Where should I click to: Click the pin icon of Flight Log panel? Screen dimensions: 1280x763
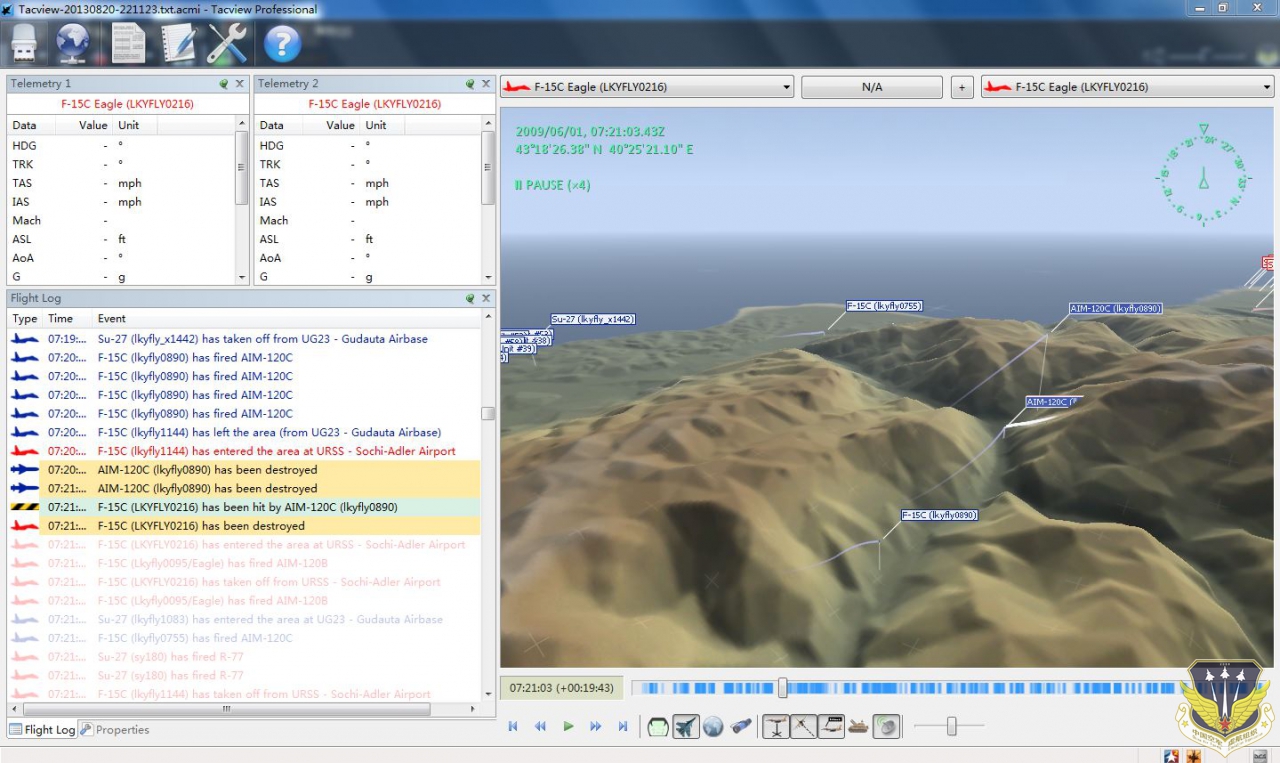[x=470, y=298]
